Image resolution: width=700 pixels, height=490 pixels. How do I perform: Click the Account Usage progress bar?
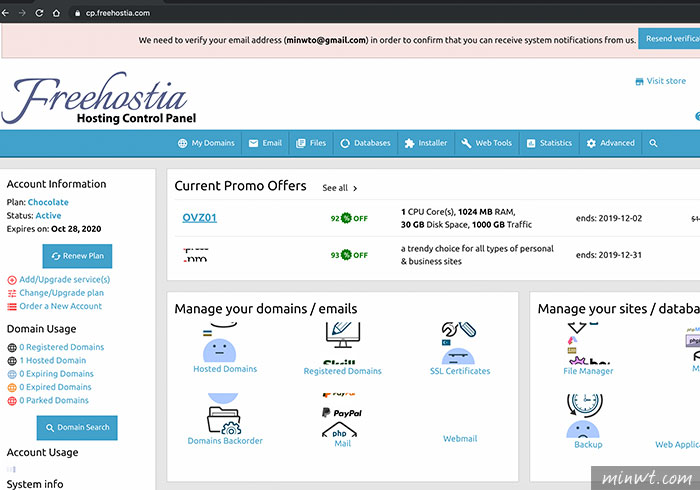11,469
